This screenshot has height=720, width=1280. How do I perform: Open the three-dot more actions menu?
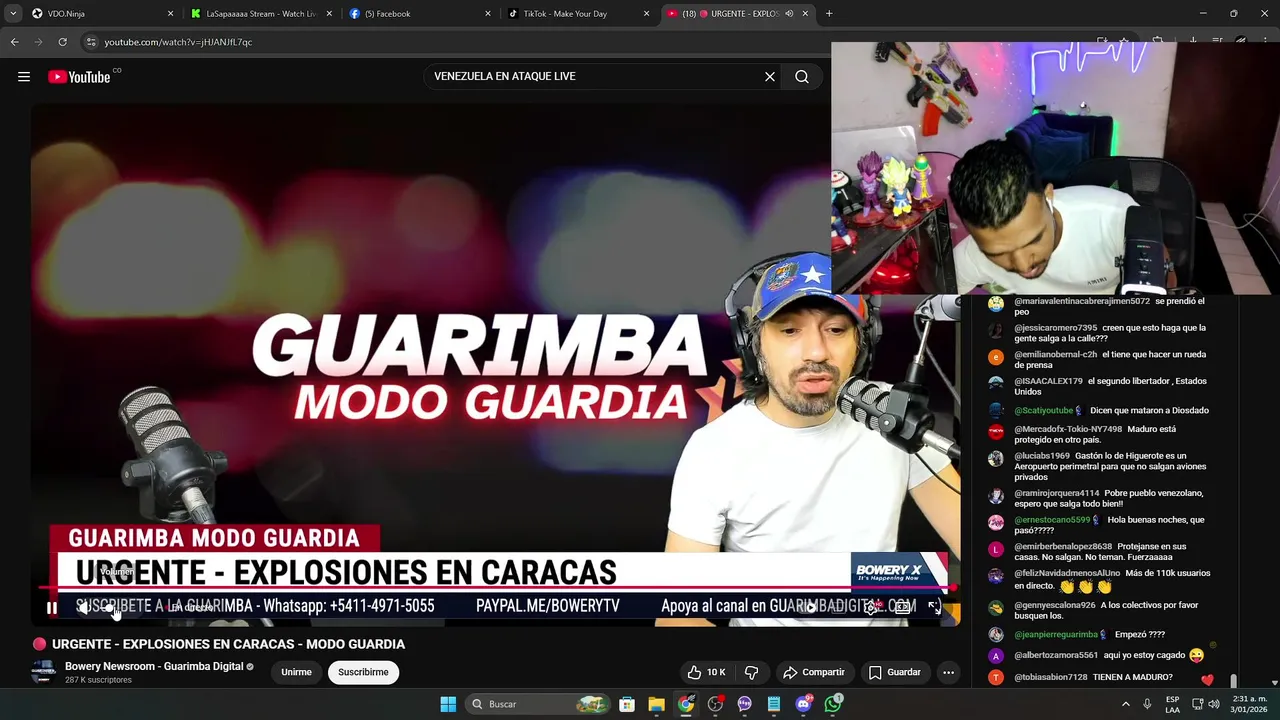(948, 672)
